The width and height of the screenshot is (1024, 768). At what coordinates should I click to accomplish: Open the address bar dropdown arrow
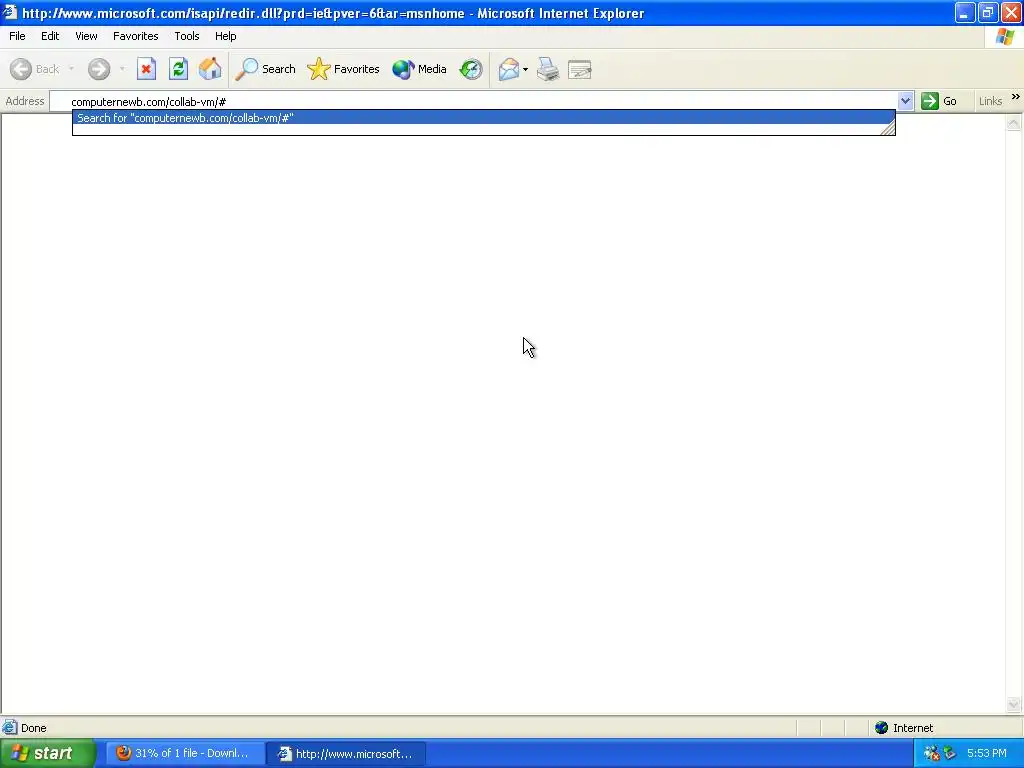point(905,101)
